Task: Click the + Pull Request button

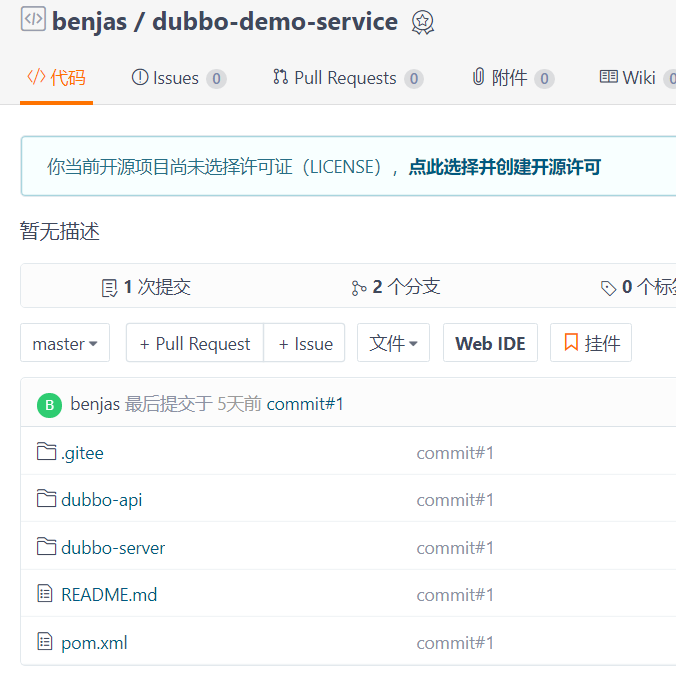Action: [x=195, y=343]
